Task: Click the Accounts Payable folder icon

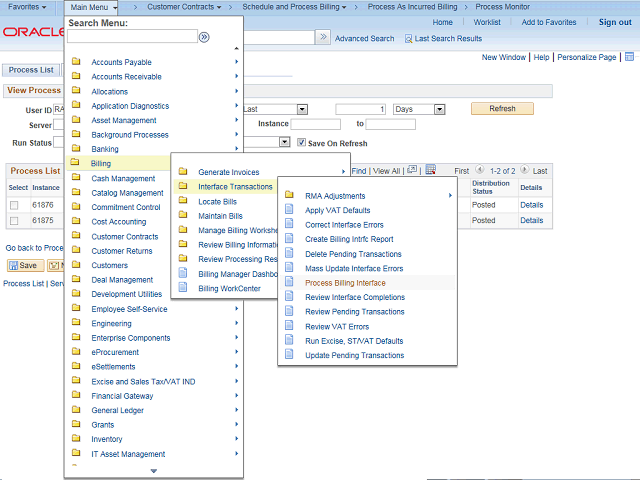Action: coord(76,62)
